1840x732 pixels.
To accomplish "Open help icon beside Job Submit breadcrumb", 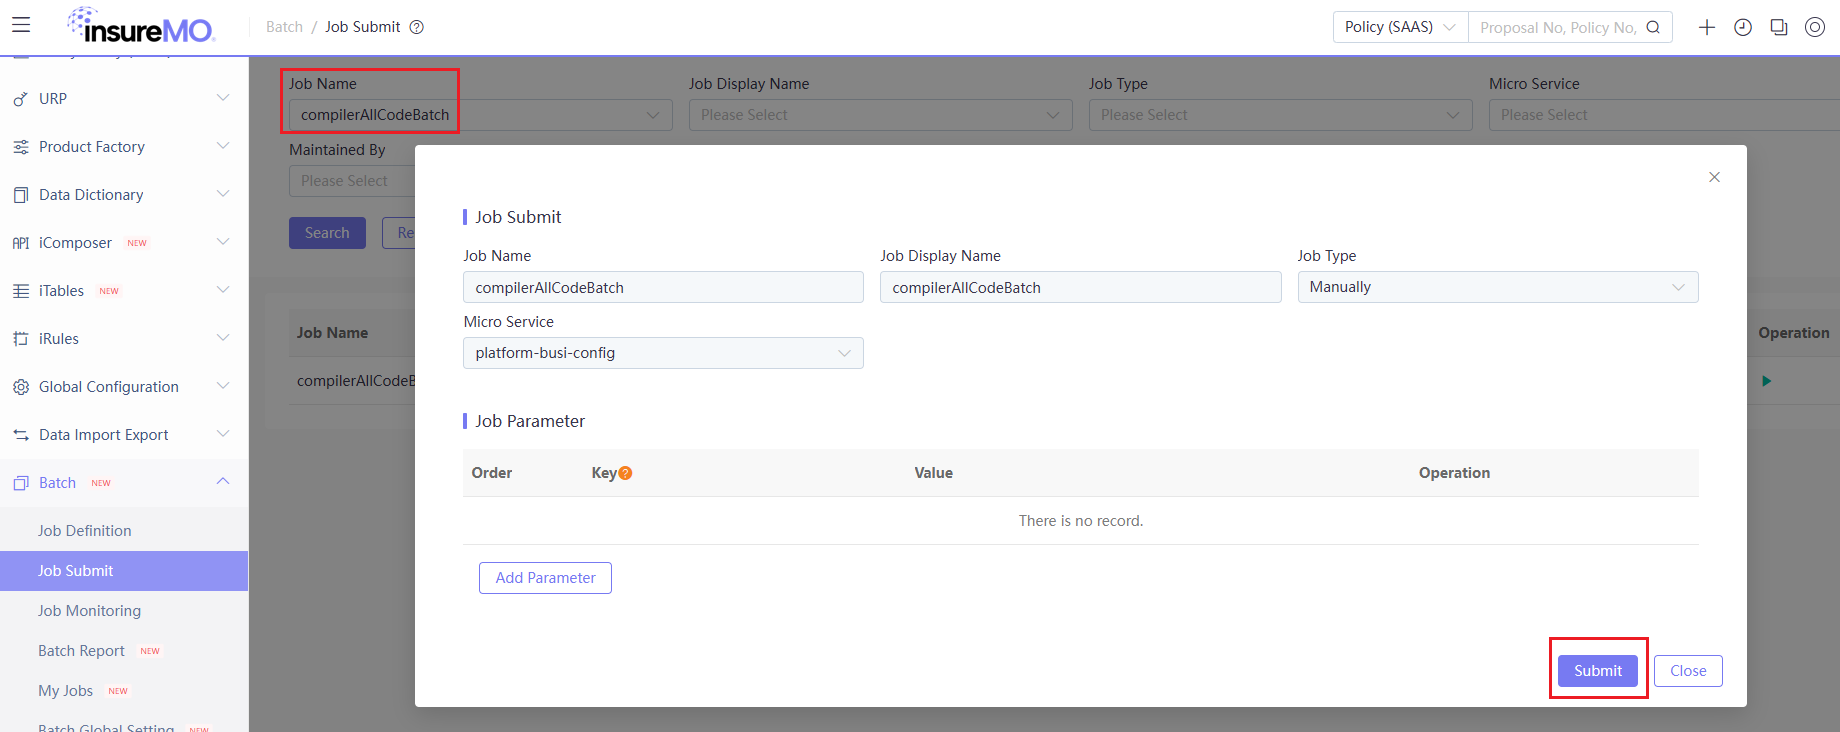I will click(417, 27).
